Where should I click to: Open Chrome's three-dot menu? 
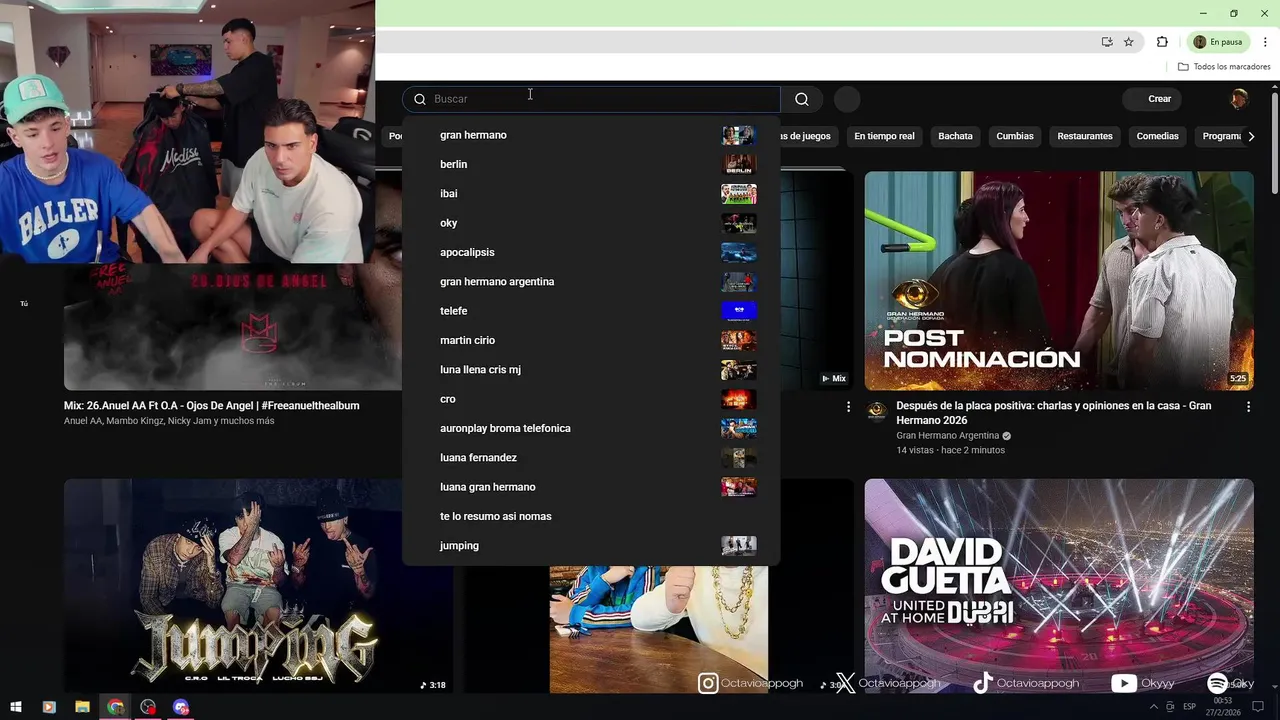(1265, 42)
